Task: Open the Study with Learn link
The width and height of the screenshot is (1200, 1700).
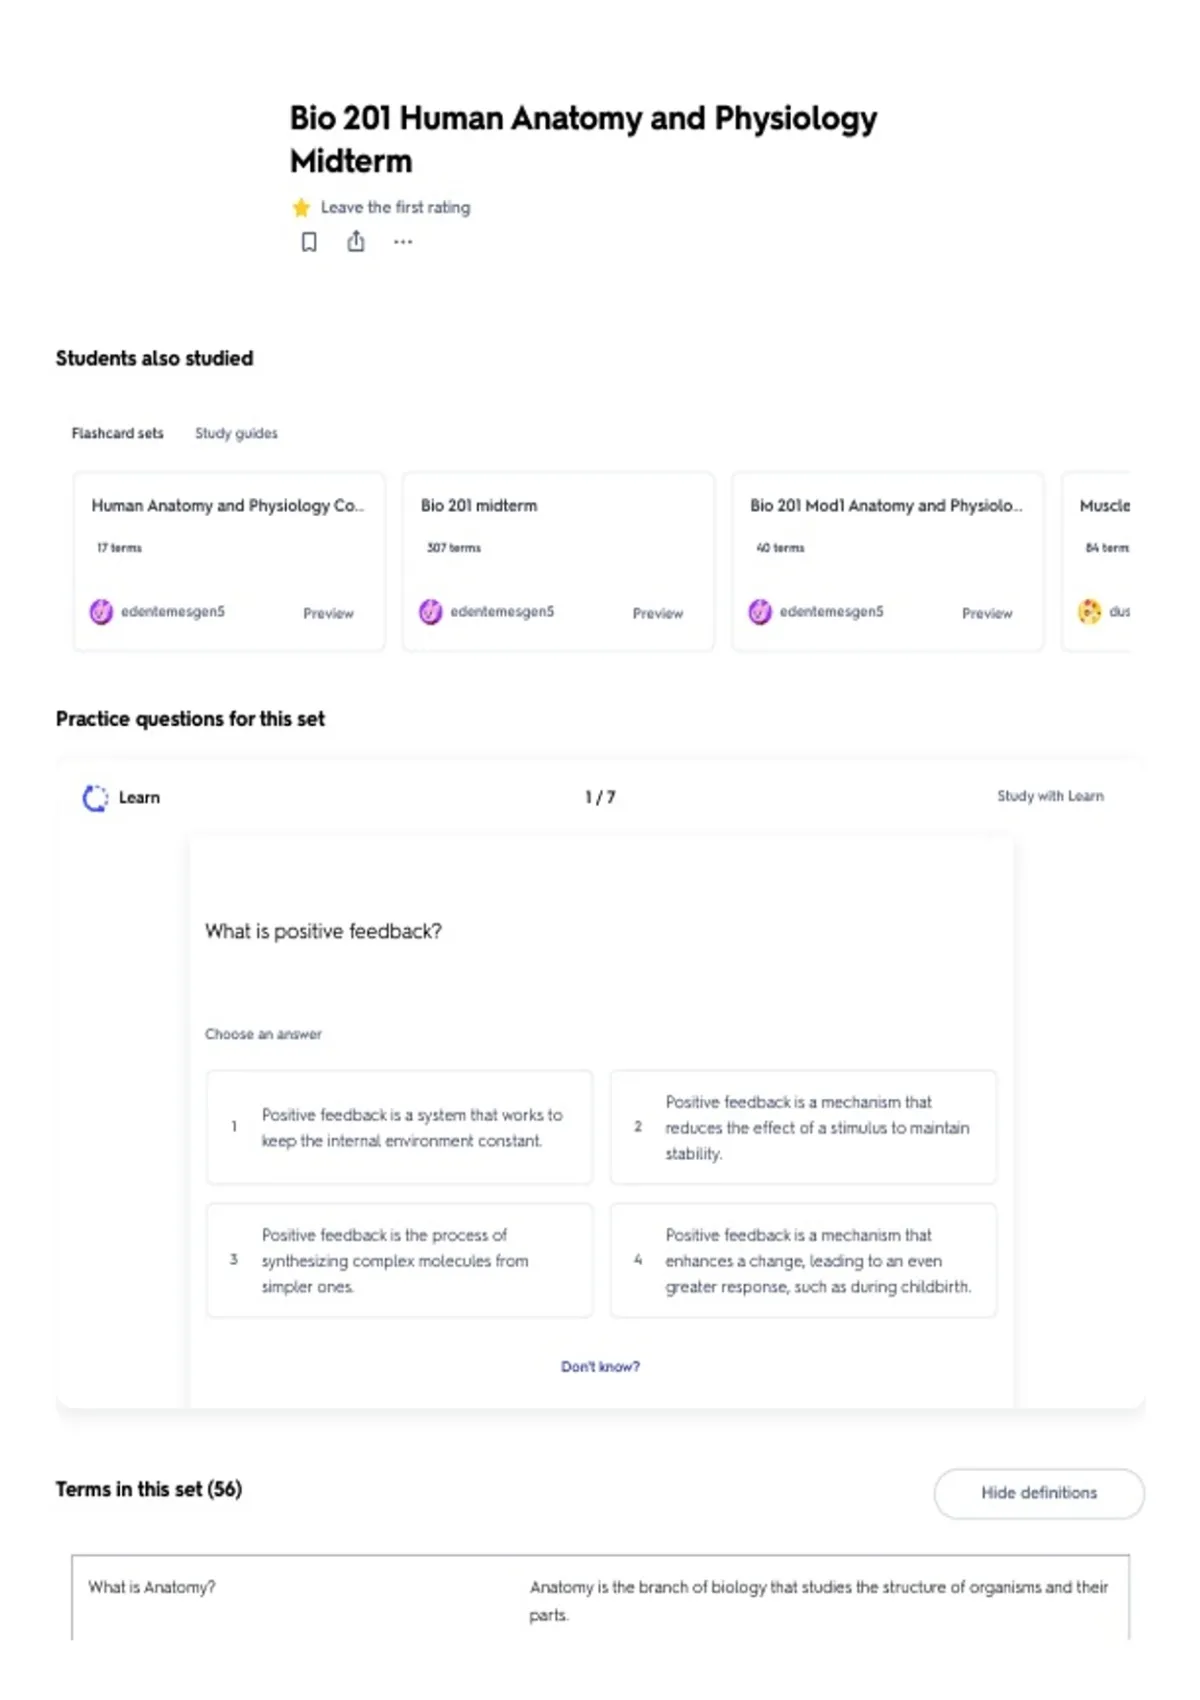Action: pos(1050,796)
